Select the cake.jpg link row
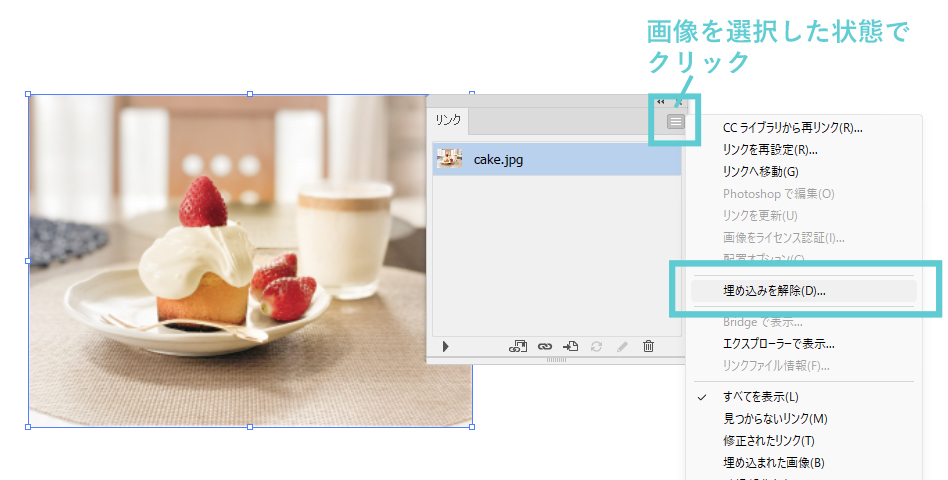Image resolution: width=948 pixels, height=480 pixels. pos(556,159)
